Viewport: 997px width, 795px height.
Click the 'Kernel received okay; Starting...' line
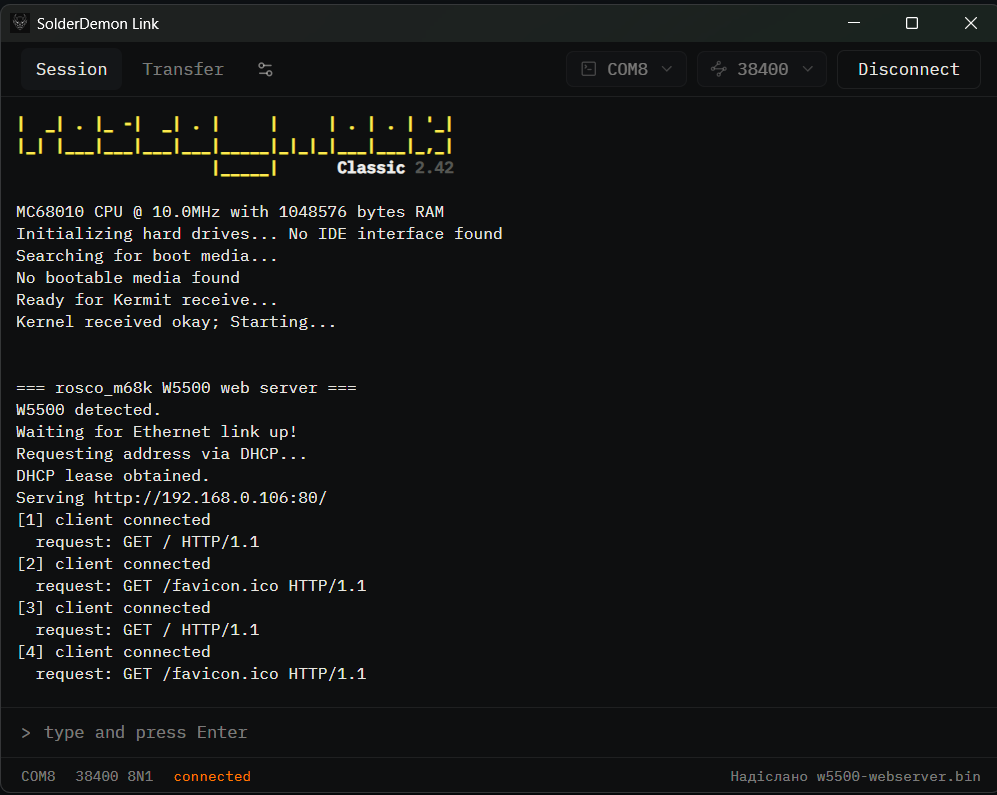175,322
